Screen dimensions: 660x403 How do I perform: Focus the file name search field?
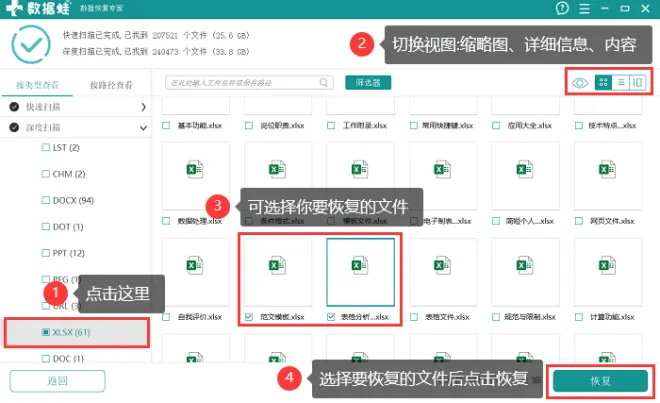point(249,83)
